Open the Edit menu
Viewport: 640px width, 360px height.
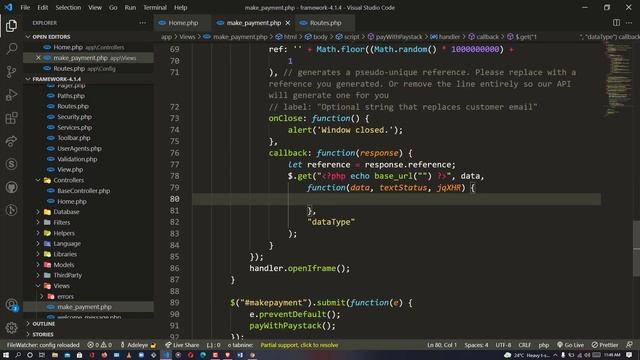click(x=42, y=7)
